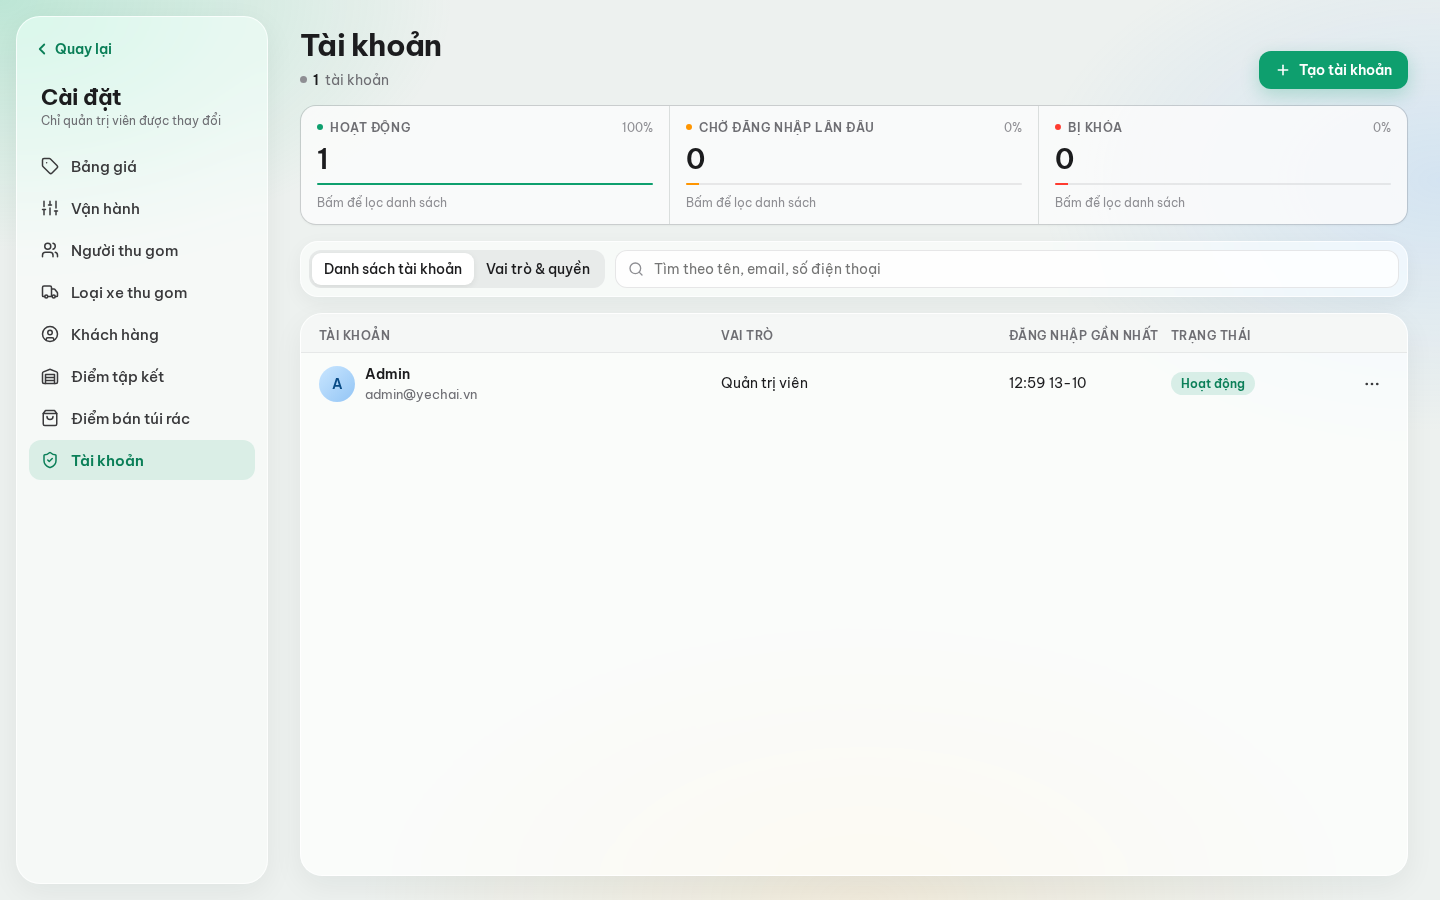Open Điểm tập kết settings page

tap(142, 376)
